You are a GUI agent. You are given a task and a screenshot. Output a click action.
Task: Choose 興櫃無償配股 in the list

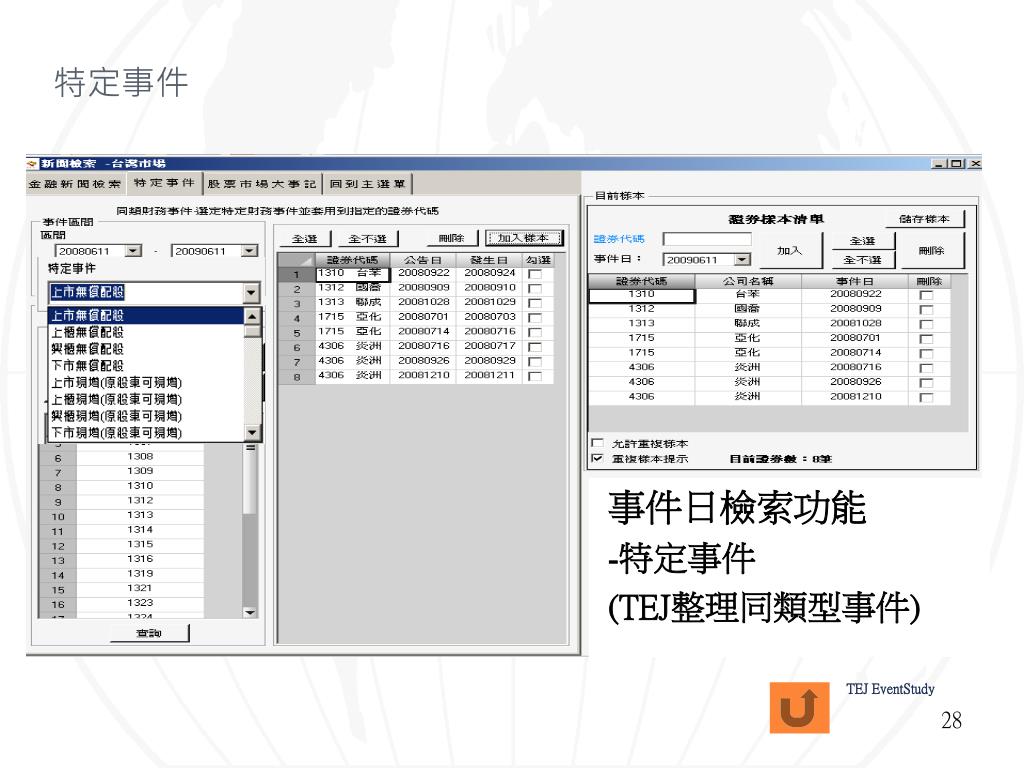tap(146, 349)
